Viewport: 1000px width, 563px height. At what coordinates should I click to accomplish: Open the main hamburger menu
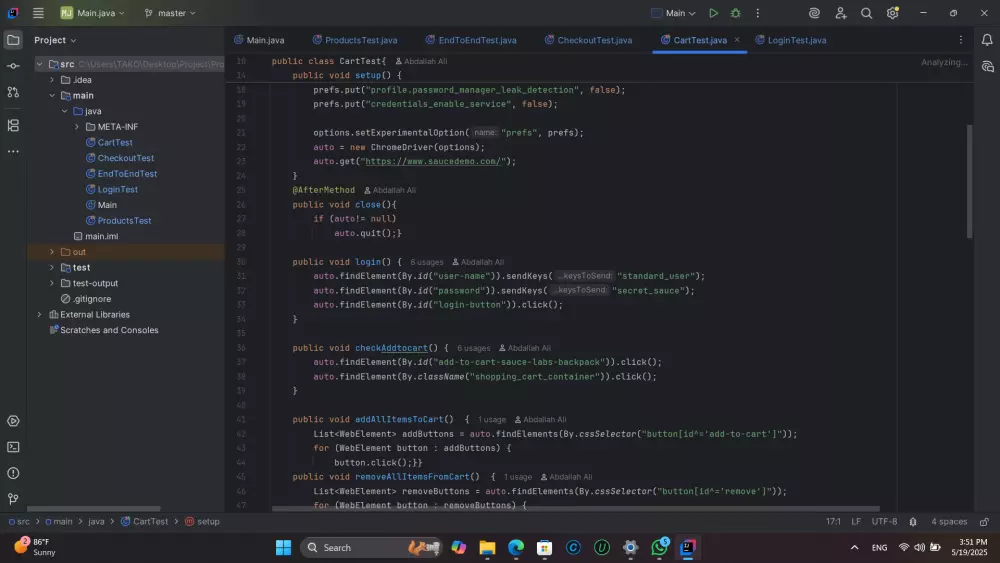pyautogui.click(x=38, y=13)
